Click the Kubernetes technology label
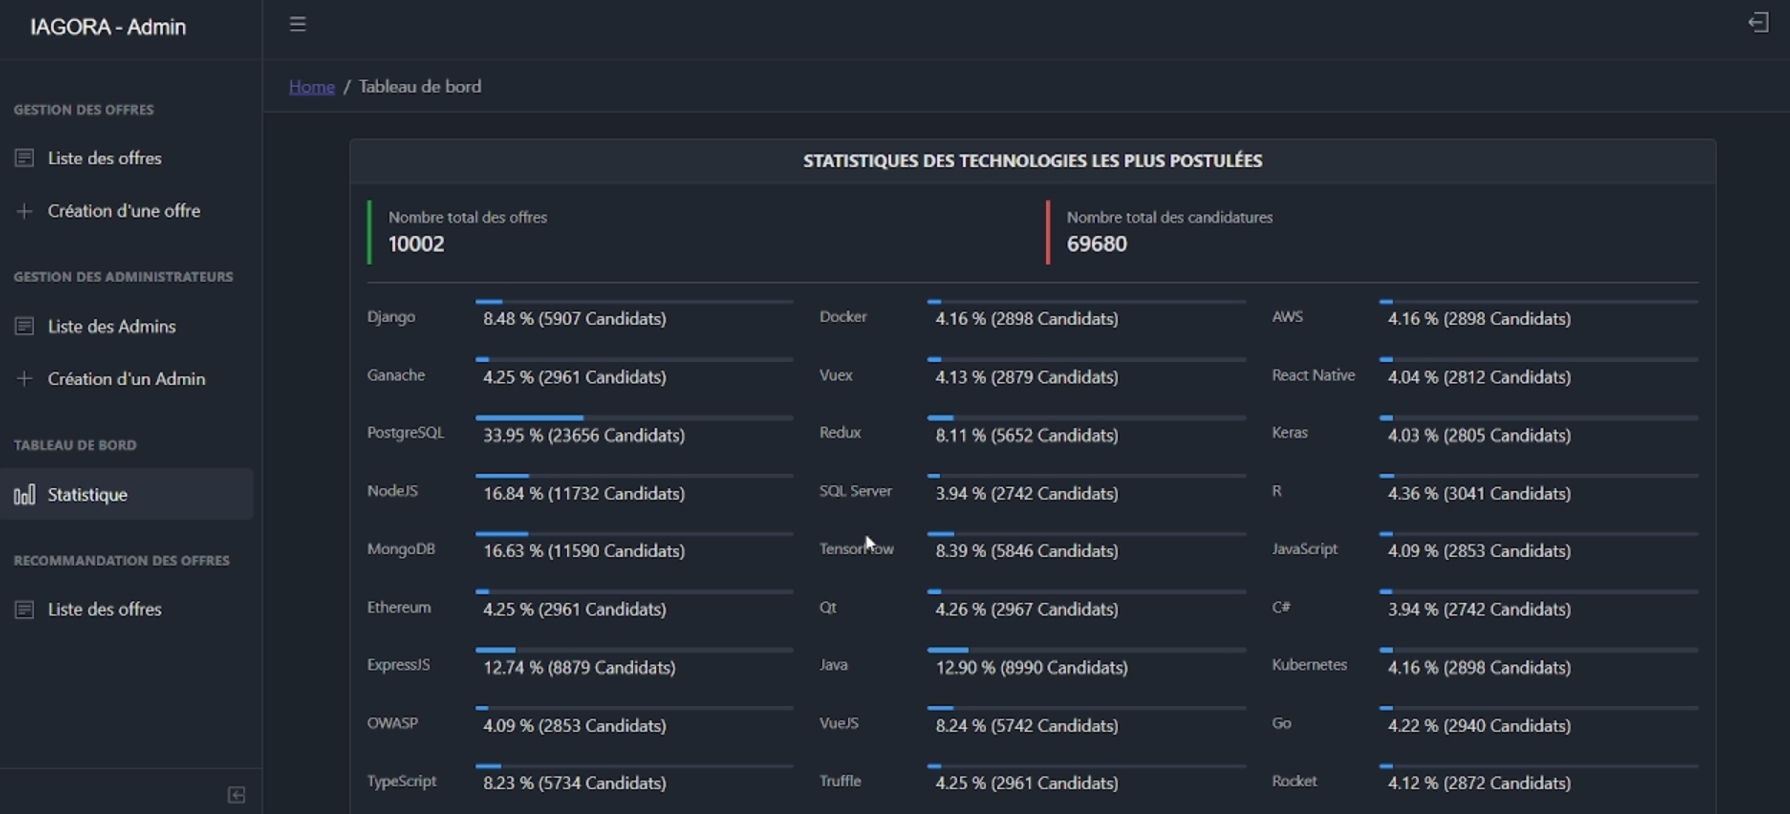The image size is (1790, 814). click(1310, 665)
